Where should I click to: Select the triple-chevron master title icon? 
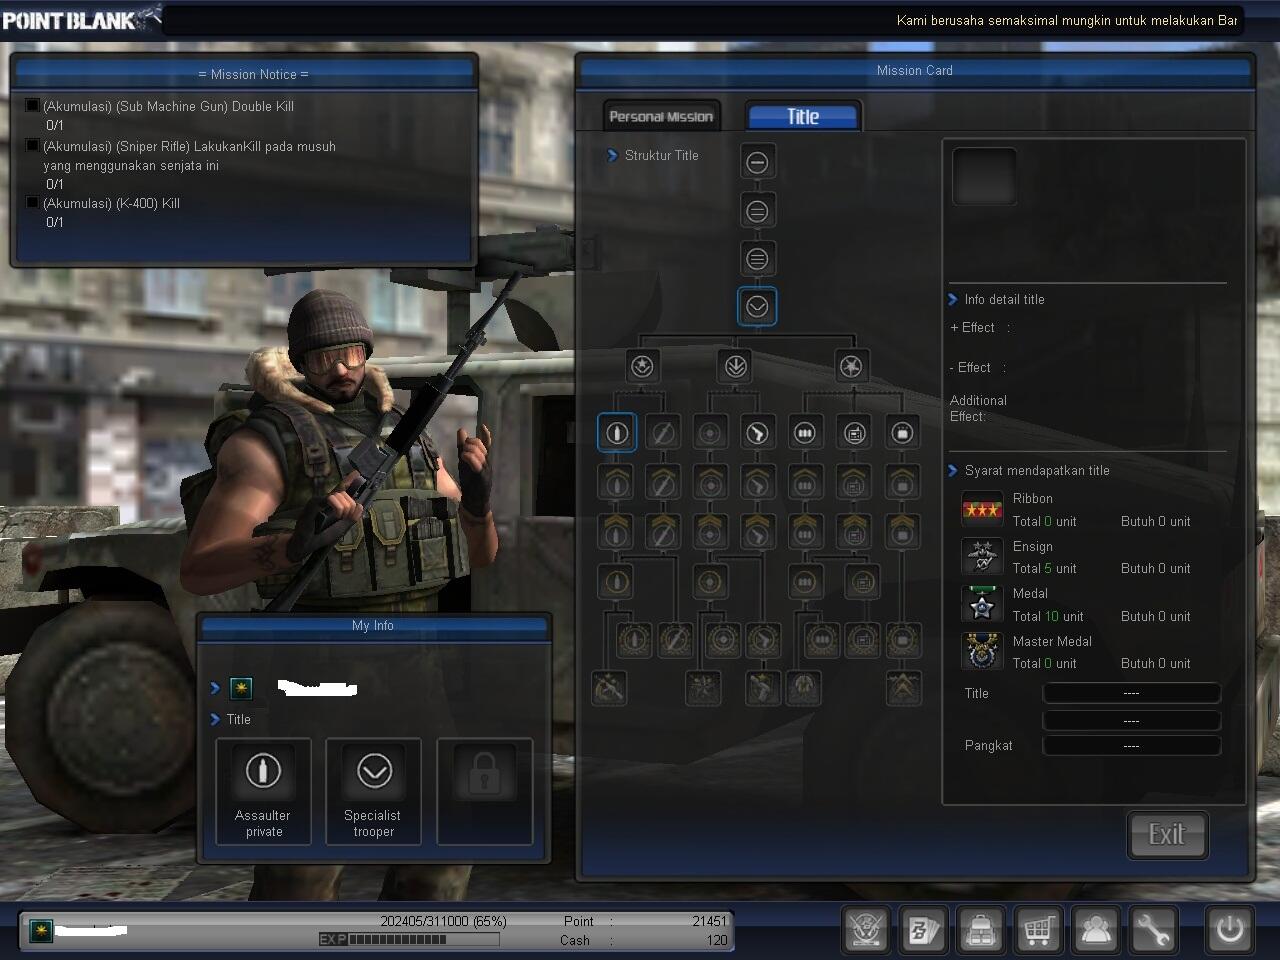(x=903, y=688)
